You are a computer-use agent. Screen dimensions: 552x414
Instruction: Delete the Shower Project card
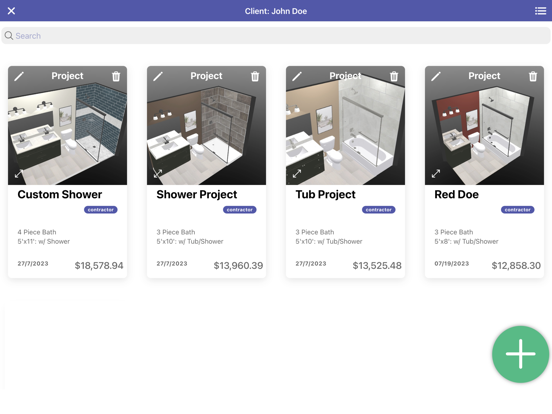255,76
